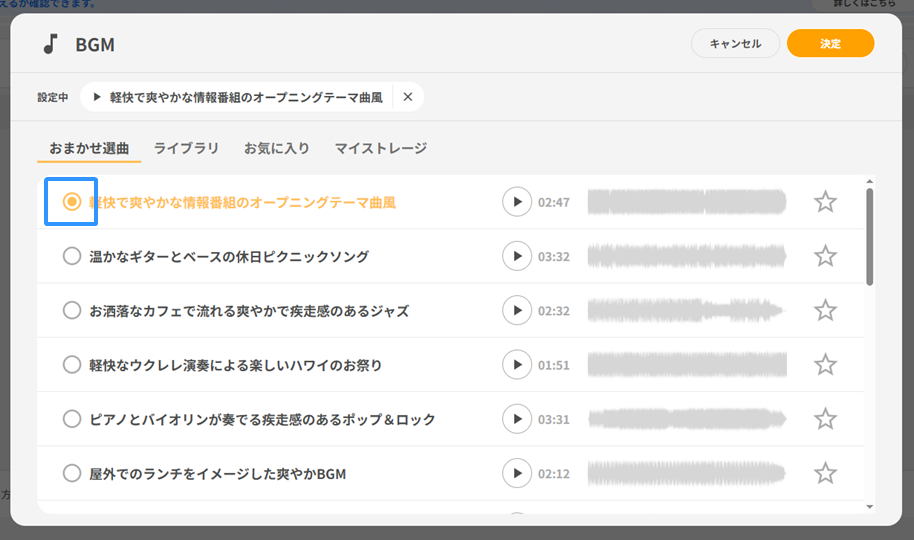
Task: Play the 温かなギターとベースの休日ピクニックソング preview
Action: point(516,256)
